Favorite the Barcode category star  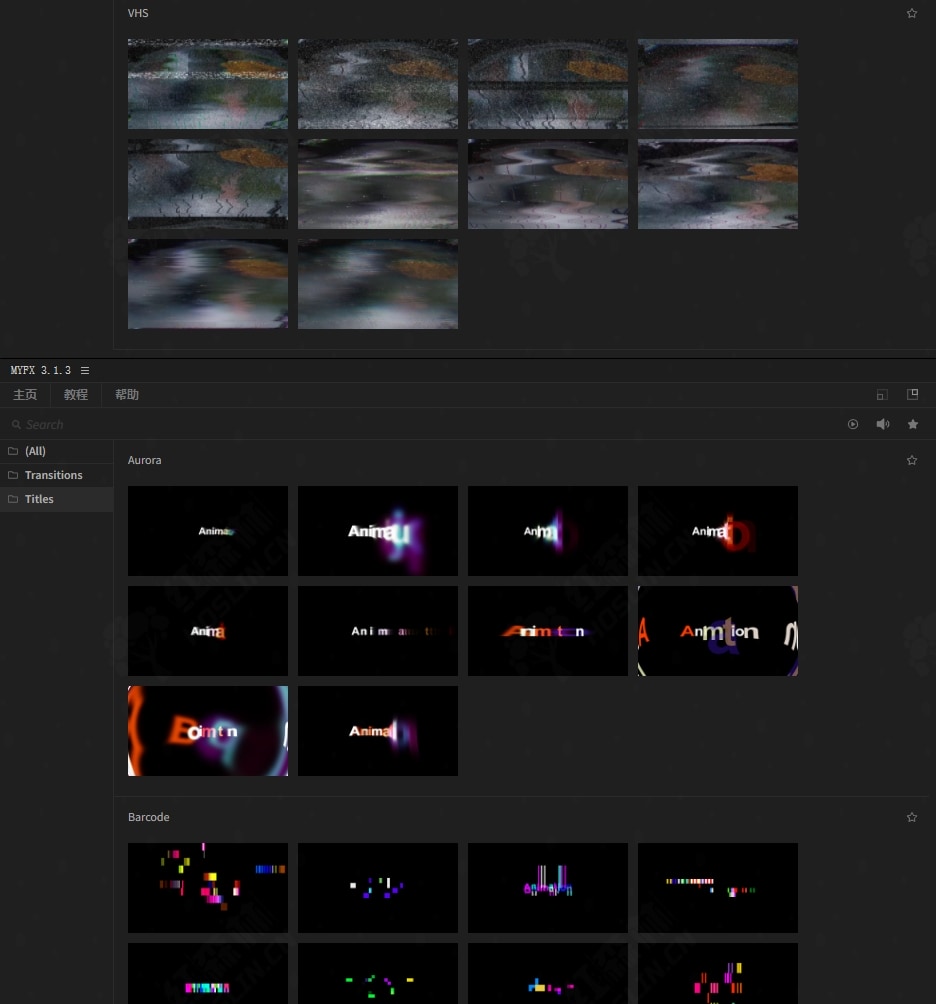click(912, 817)
